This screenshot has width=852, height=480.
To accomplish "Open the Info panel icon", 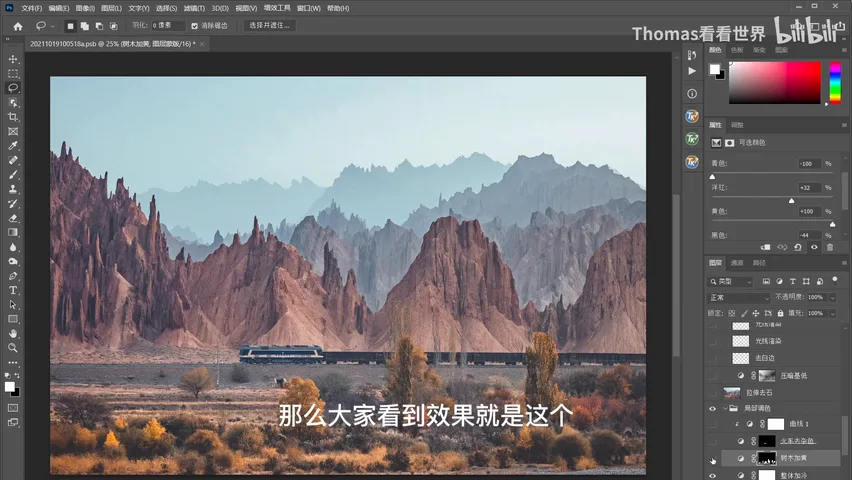I will (x=692, y=93).
